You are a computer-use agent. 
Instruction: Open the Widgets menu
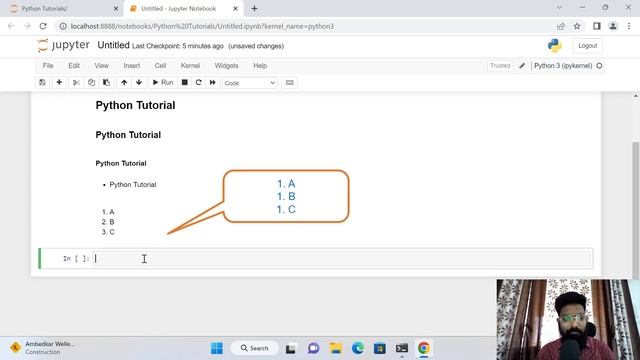[226, 66]
